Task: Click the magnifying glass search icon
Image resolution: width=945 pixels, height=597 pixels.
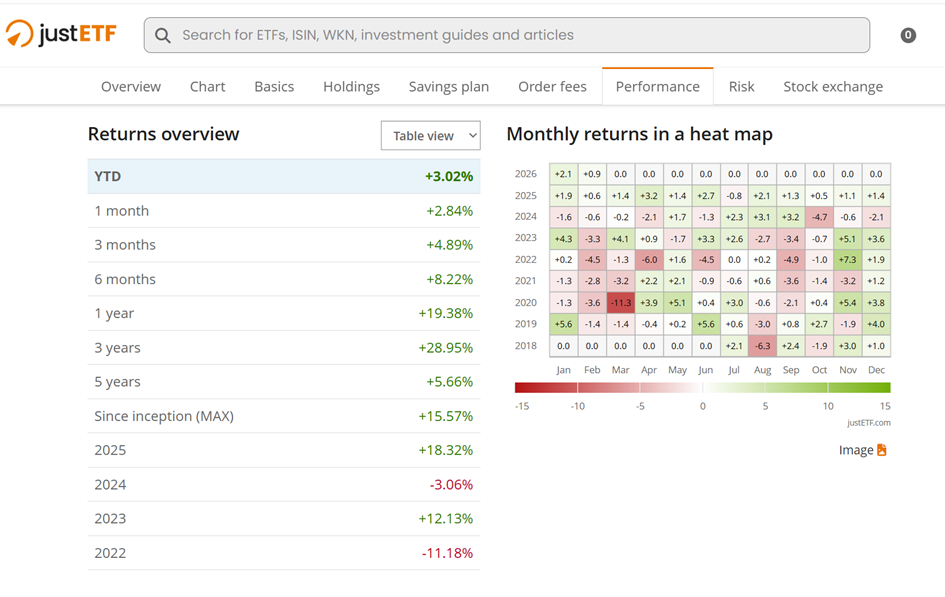Action: [x=163, y=35]
